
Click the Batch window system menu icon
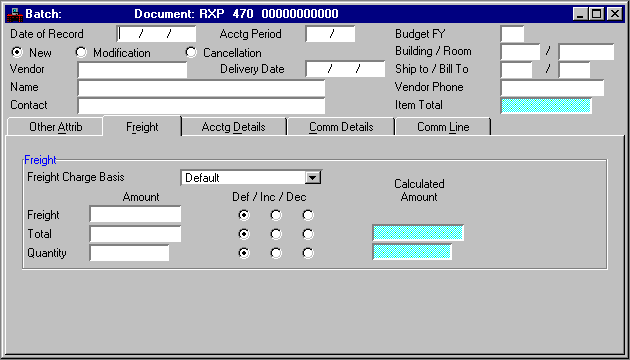[14, 14]
